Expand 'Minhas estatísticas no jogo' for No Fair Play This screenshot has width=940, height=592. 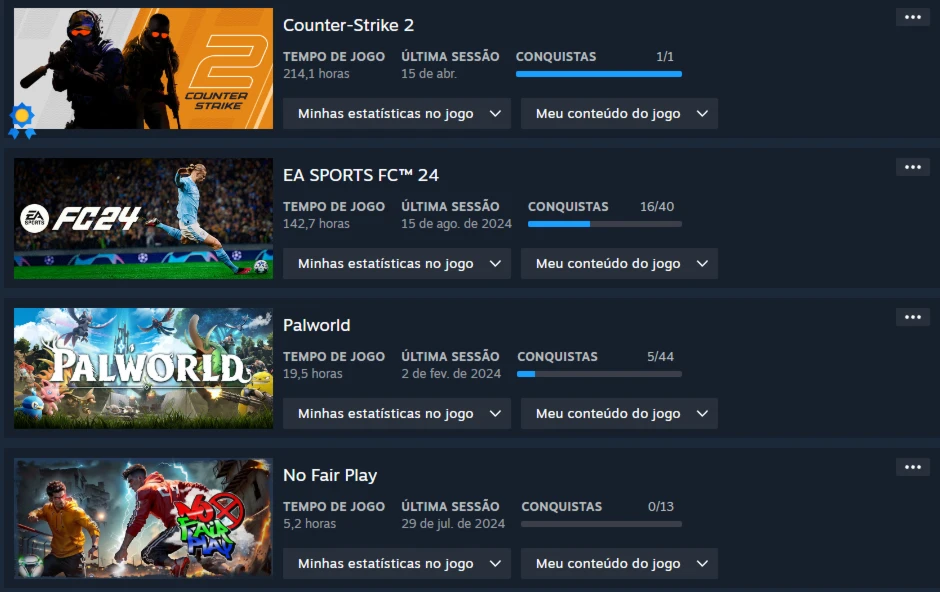pos(397,563)
